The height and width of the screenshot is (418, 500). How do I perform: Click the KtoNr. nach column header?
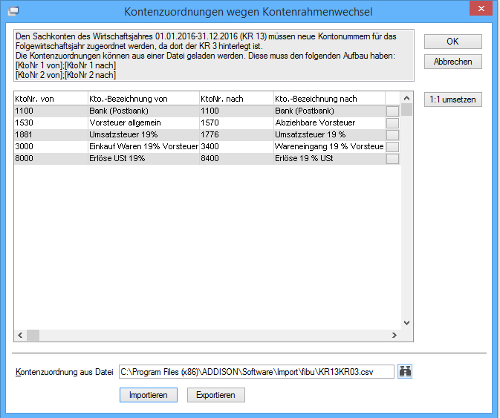pos(236,99)
